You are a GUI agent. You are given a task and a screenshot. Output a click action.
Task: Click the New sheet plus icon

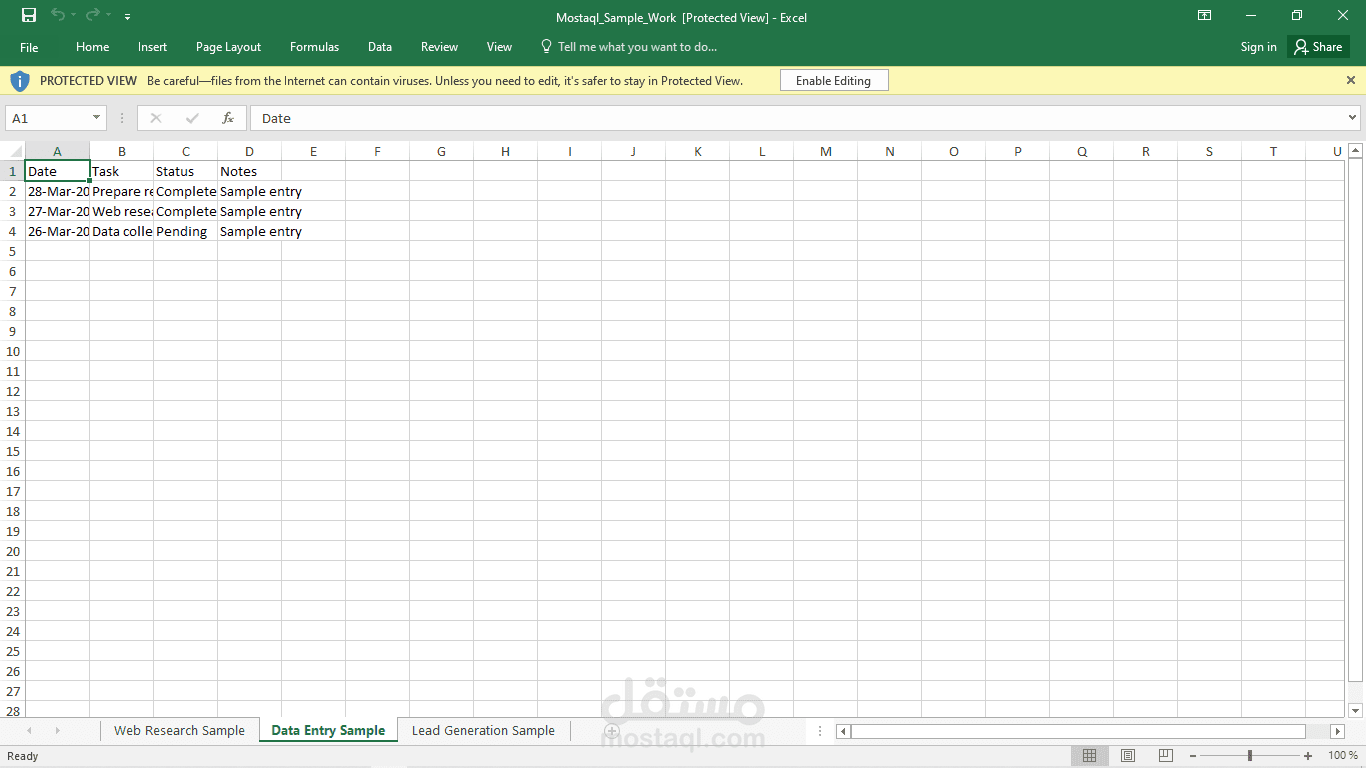coord(612,731)
